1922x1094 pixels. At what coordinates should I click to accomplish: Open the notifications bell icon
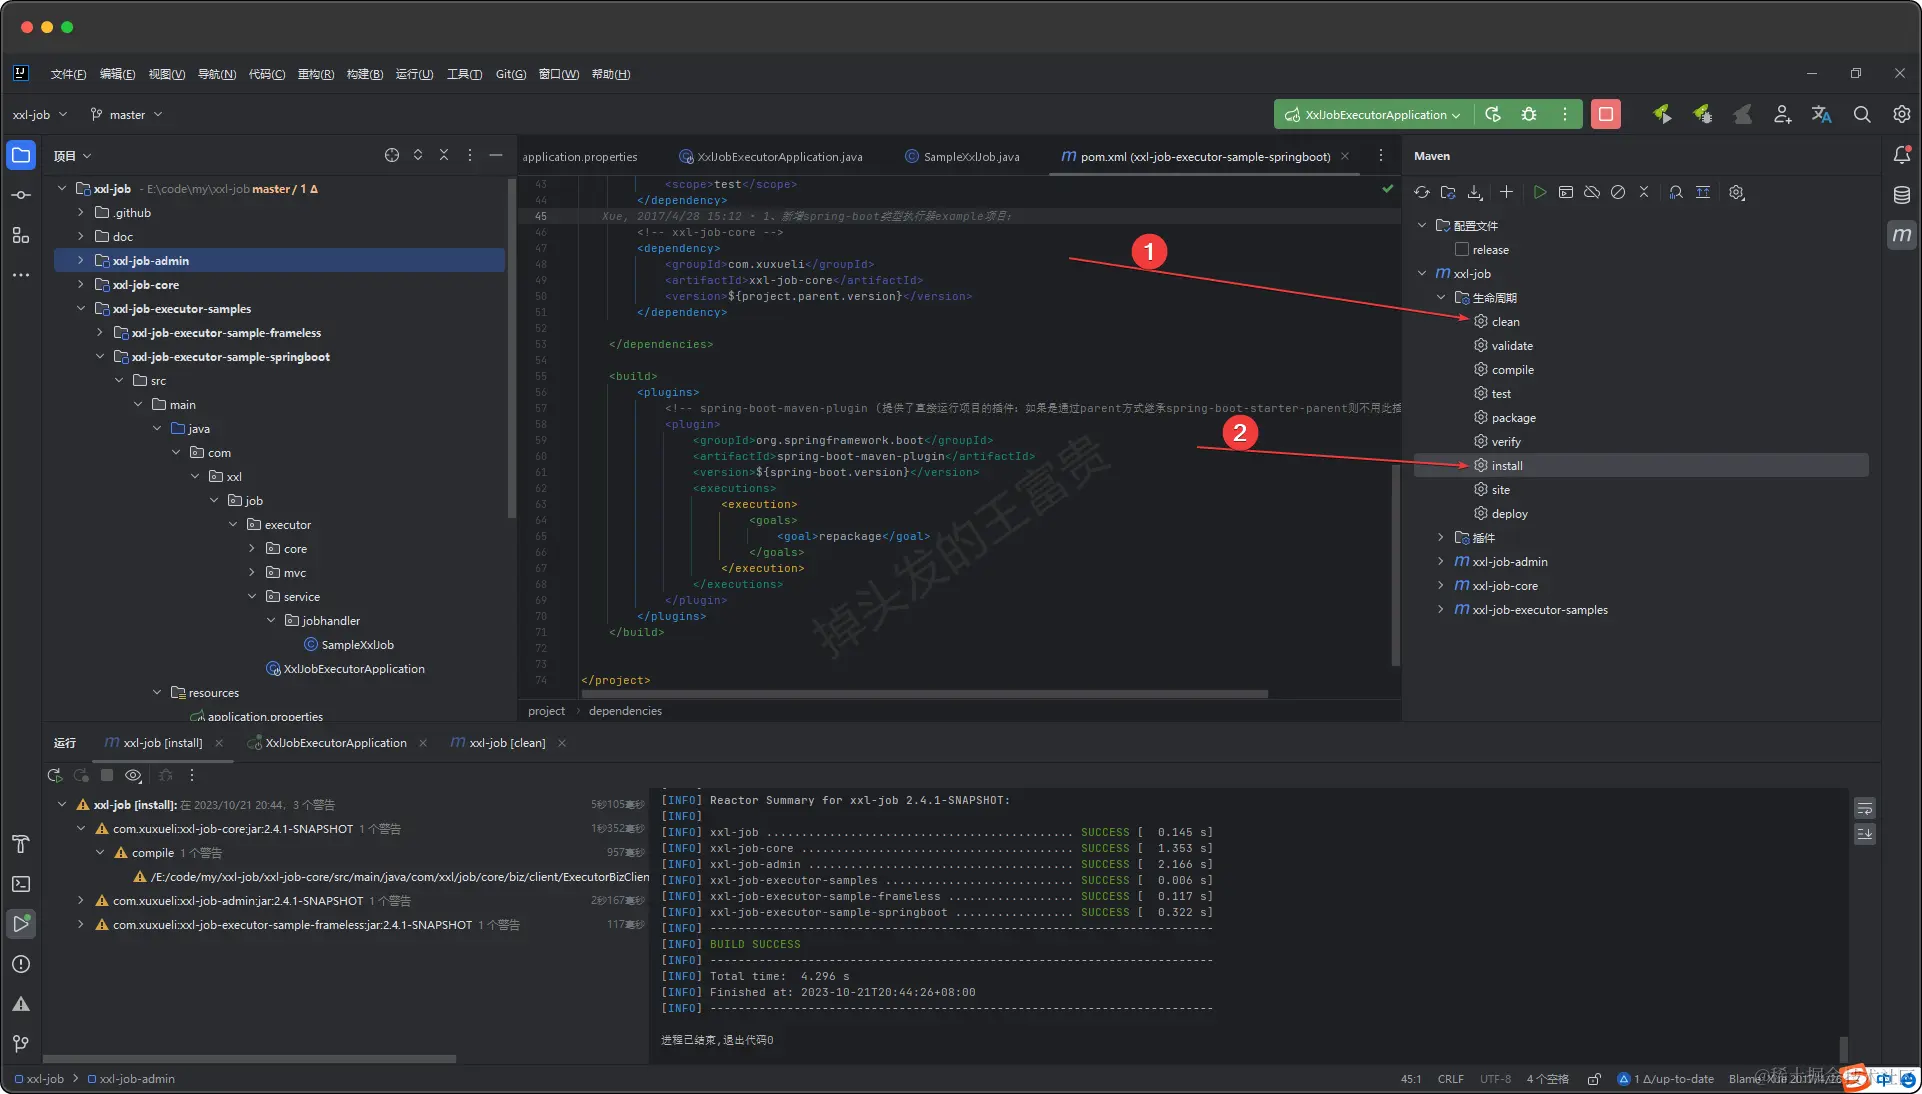point(1901,155)
